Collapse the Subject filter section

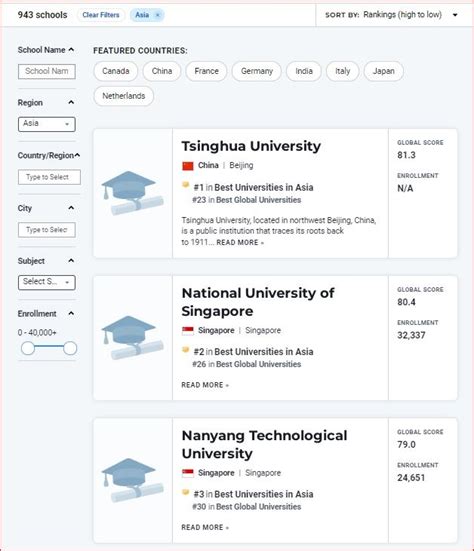click(x=71, y=261)
